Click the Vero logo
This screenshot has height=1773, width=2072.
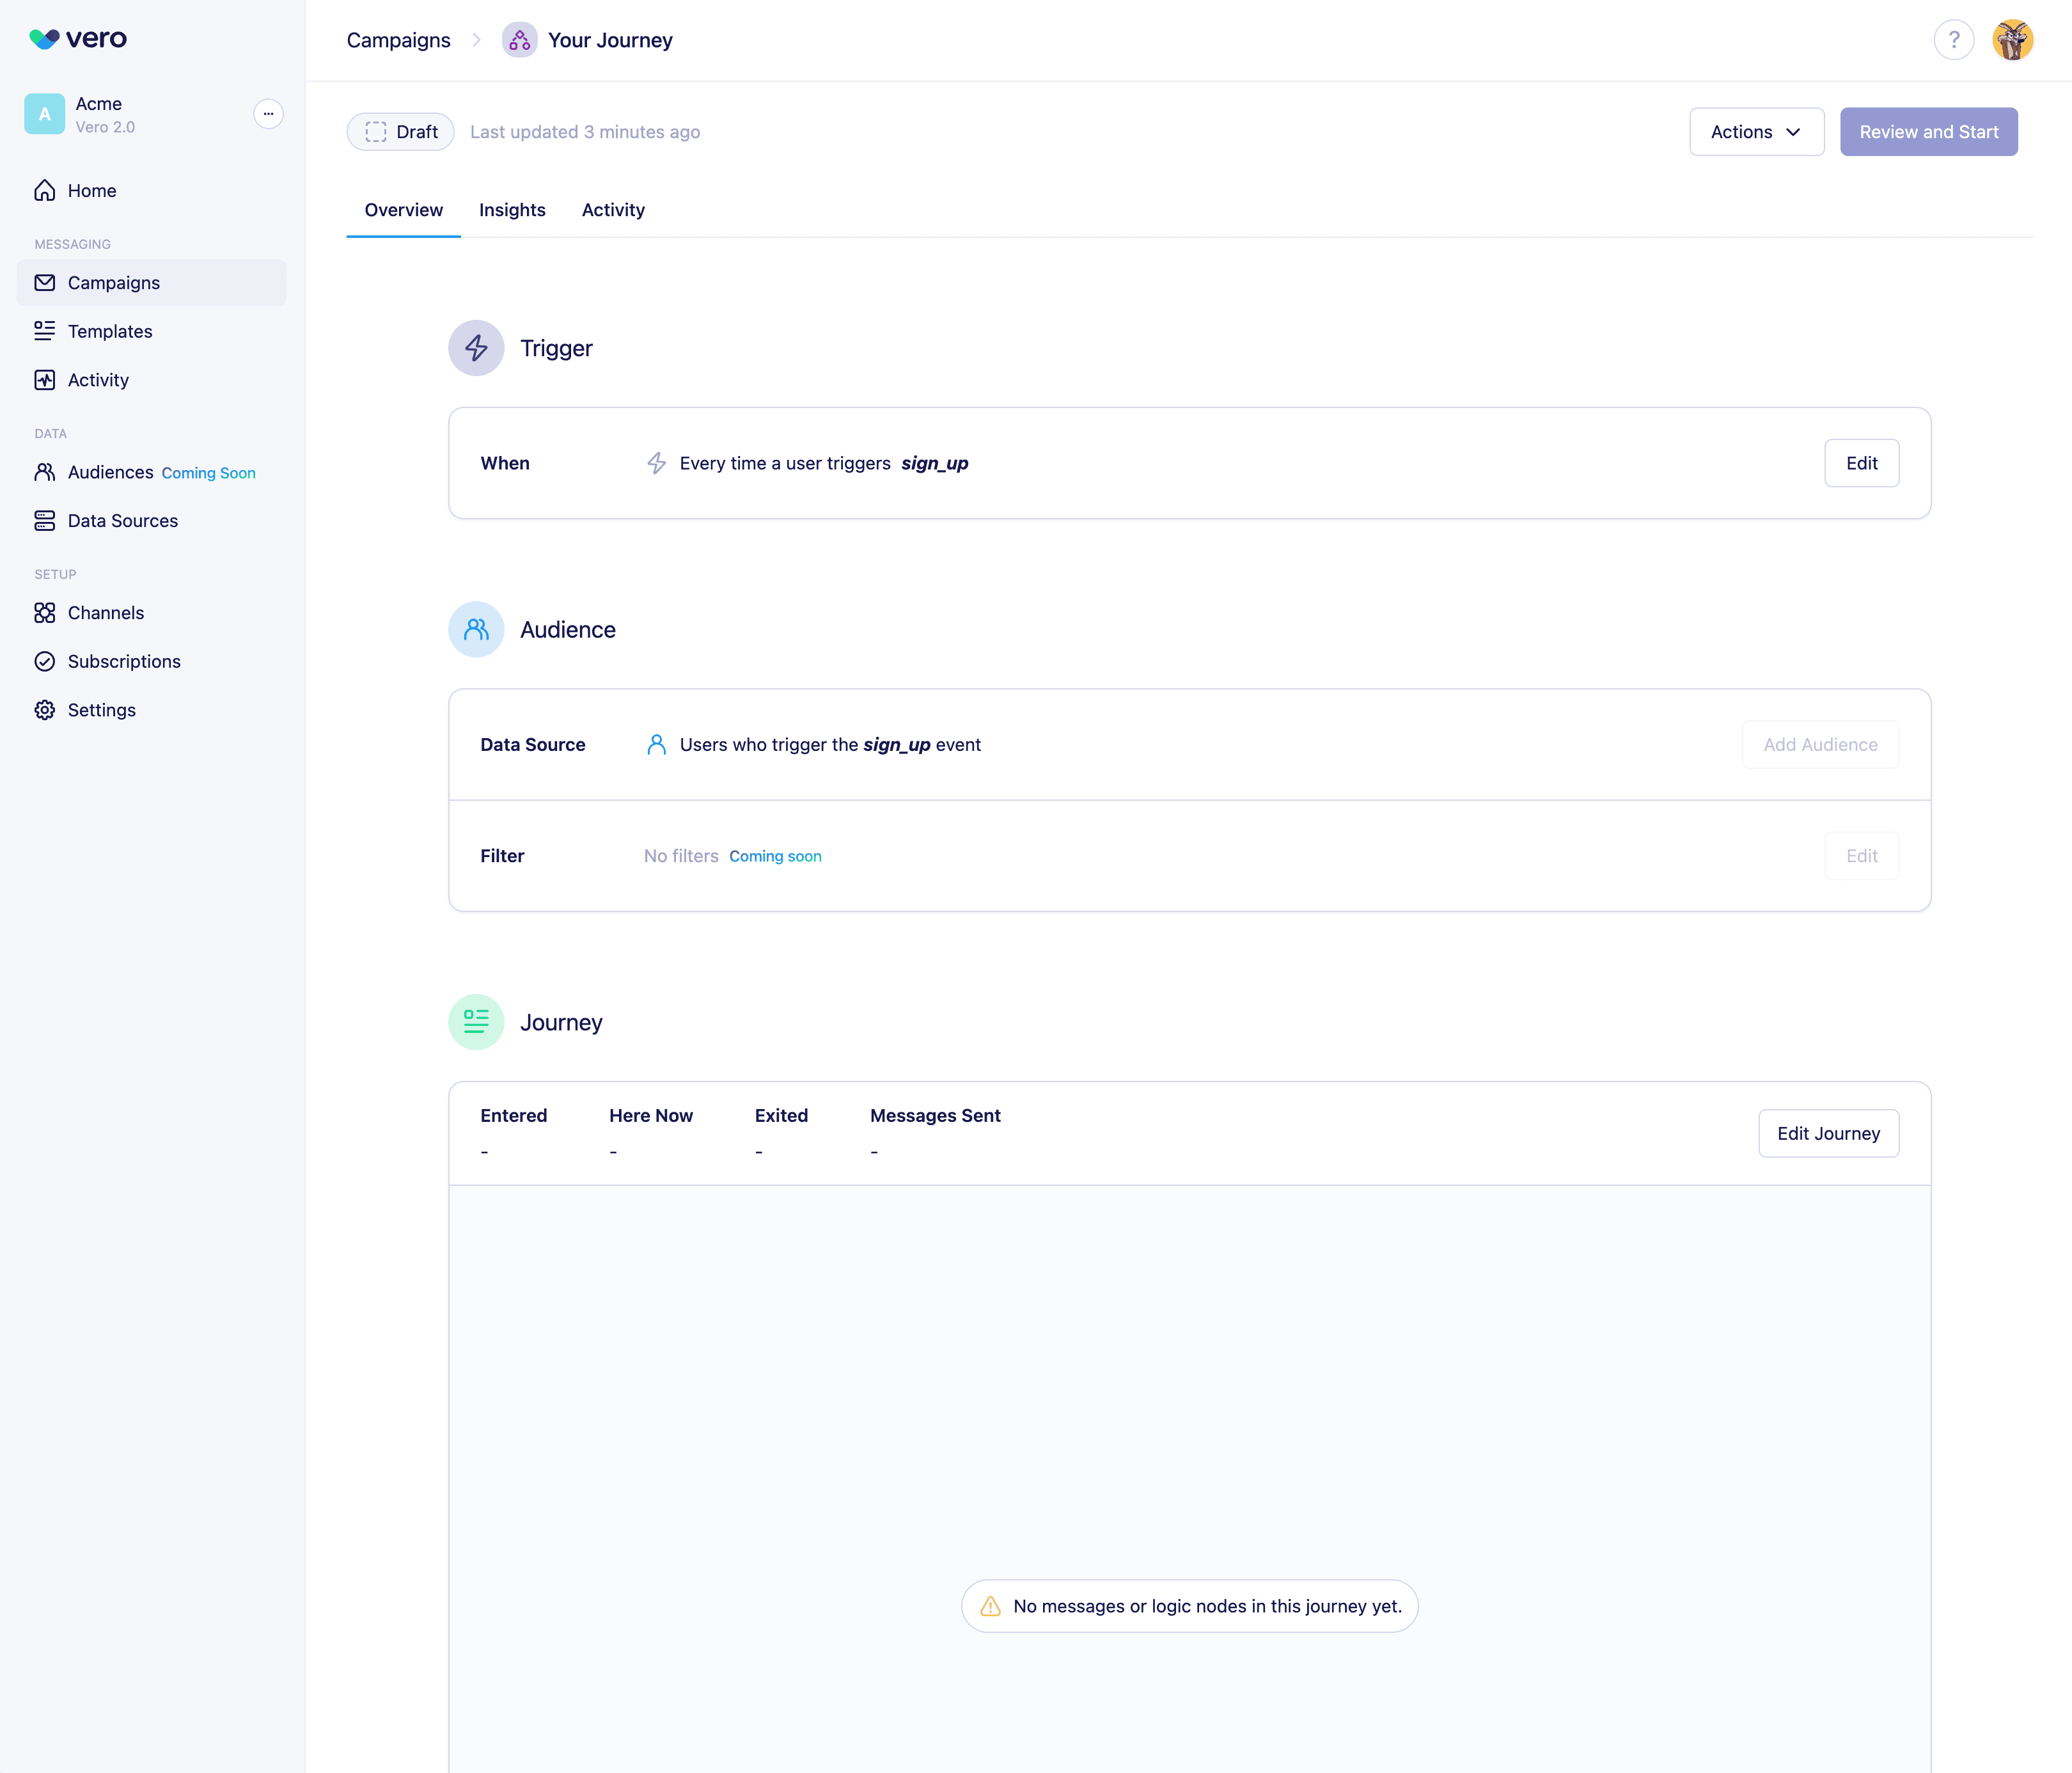click(x=78, y=39)
